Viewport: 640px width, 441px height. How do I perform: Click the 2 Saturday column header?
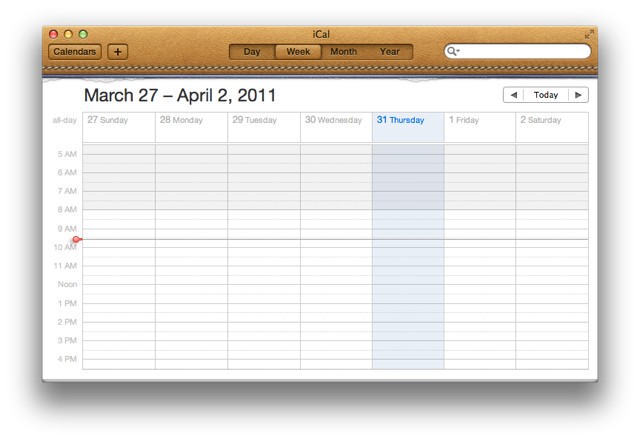point(540,120)
